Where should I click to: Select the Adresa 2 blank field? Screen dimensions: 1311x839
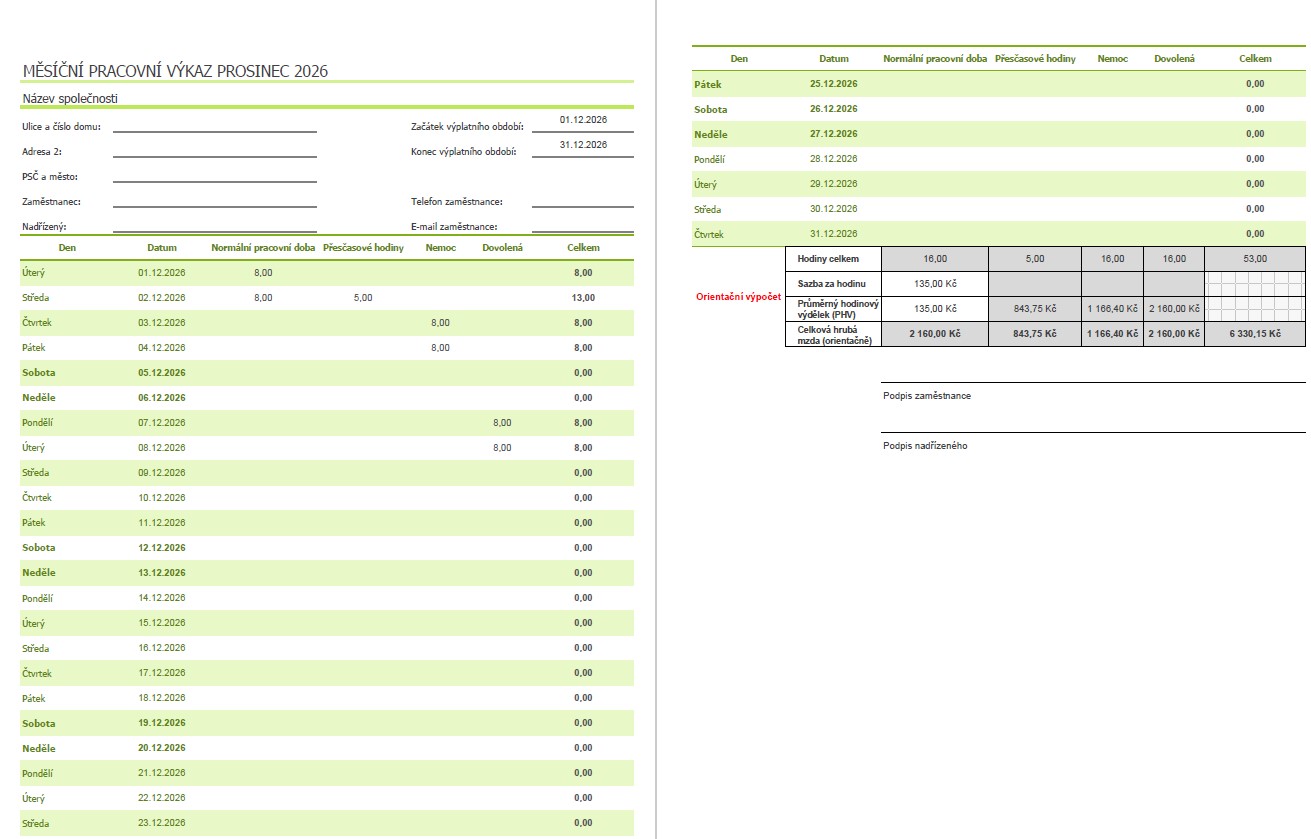pos(214,151)
